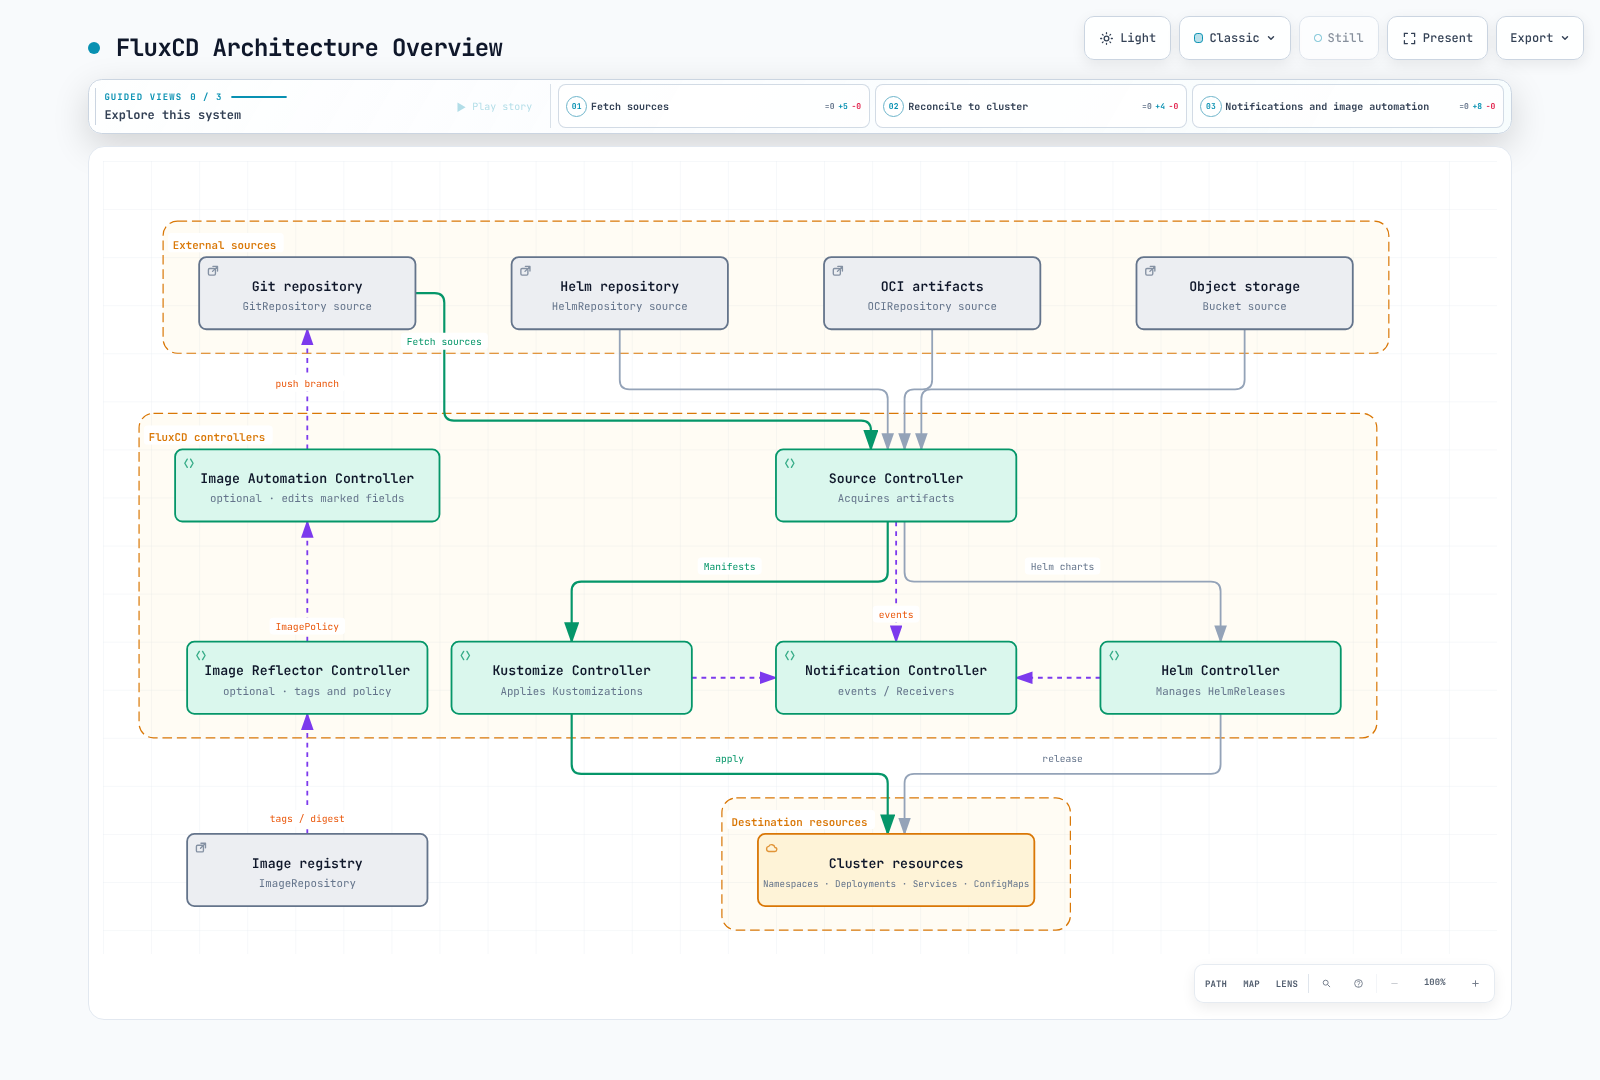
Task: Click the Play story button
Action: pyautogui.click(x=495, y=107)
